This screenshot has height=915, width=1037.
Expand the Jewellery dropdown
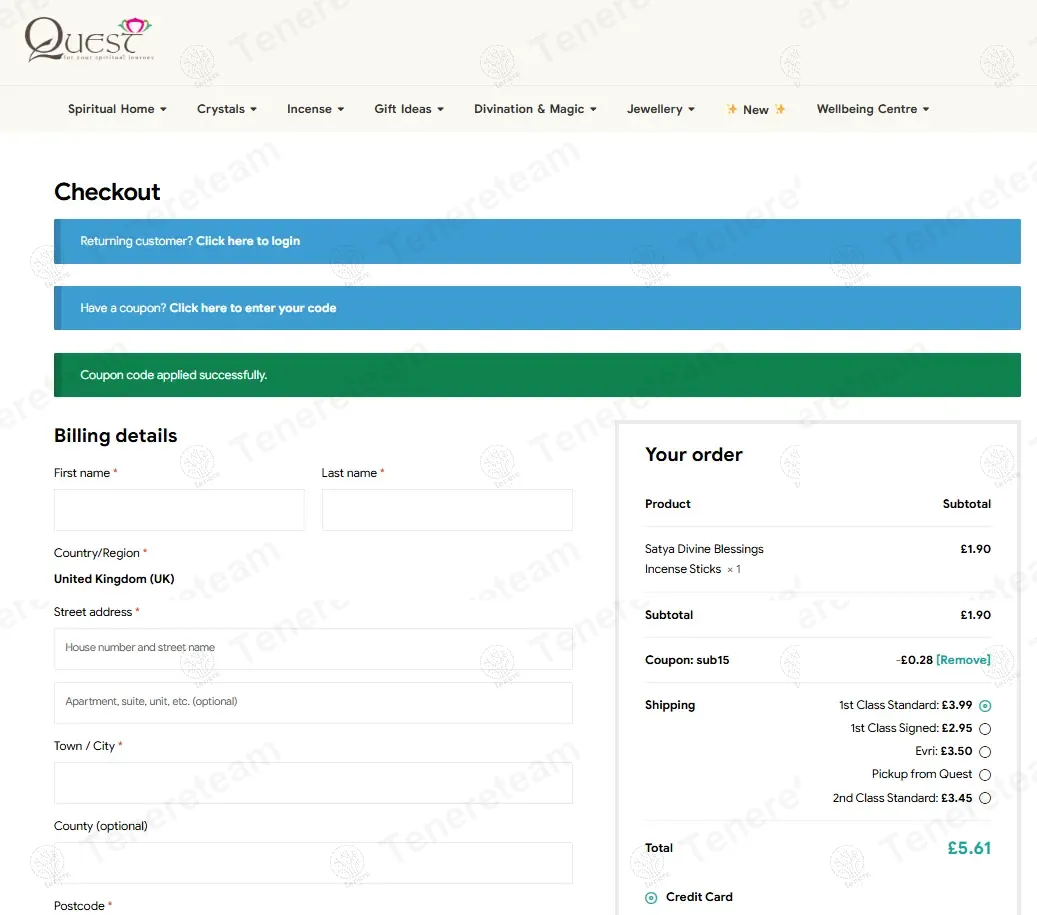(661, 109)
